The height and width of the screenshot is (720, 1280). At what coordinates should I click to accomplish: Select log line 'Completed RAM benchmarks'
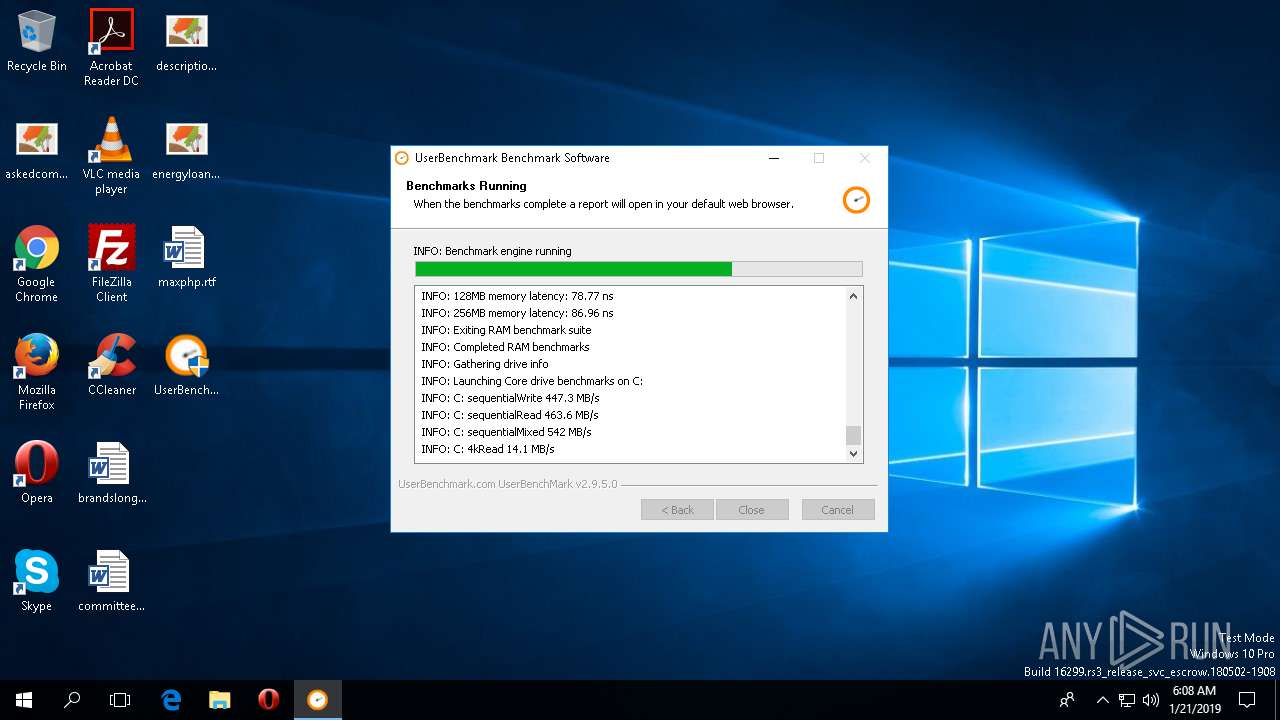(x=505, y=347)
